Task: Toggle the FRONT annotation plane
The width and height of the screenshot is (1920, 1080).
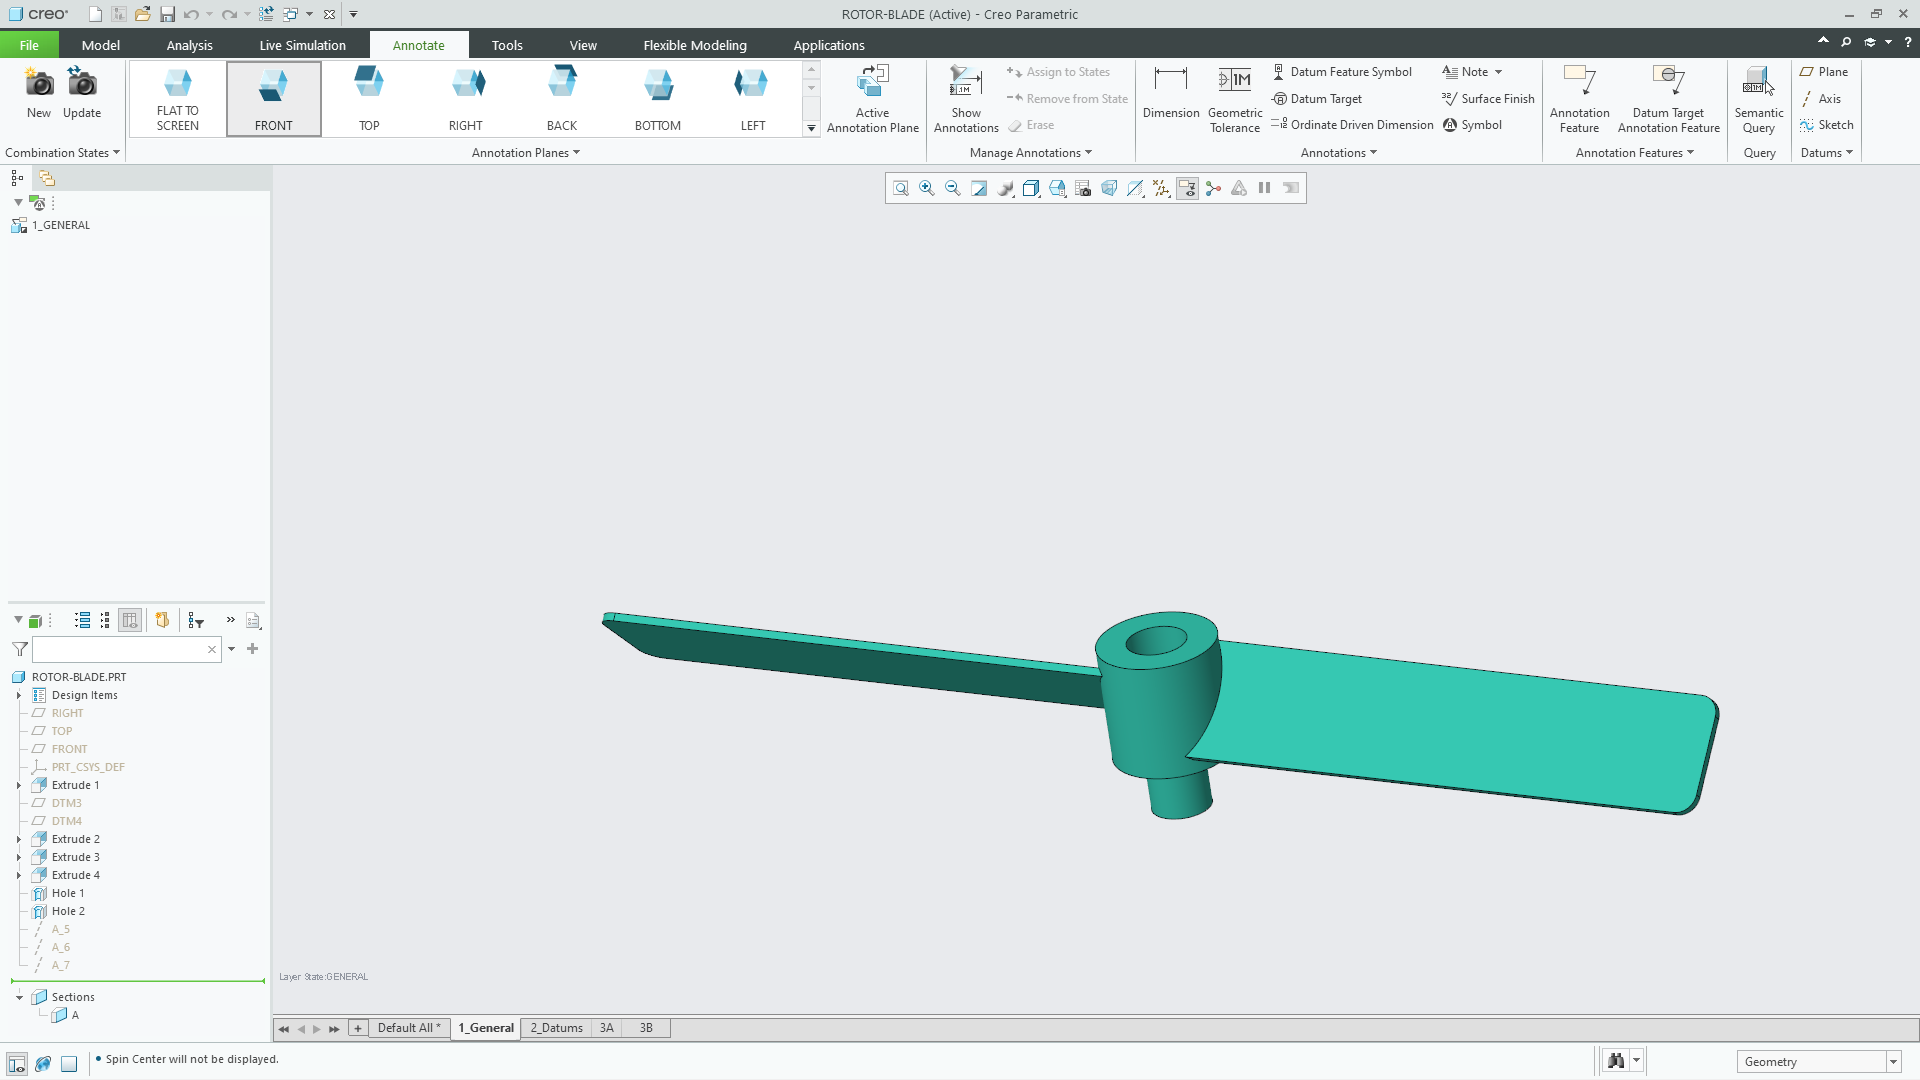Action: tap(273, 97)
